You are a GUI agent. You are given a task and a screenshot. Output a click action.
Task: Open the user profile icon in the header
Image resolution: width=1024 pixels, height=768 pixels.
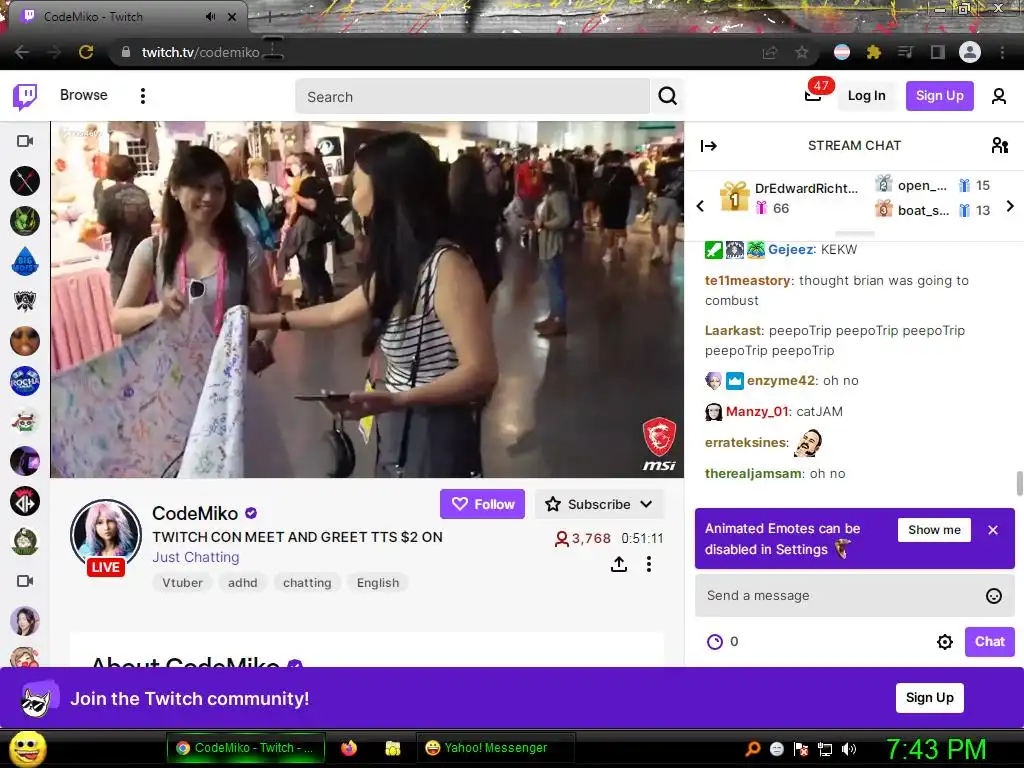998,96
